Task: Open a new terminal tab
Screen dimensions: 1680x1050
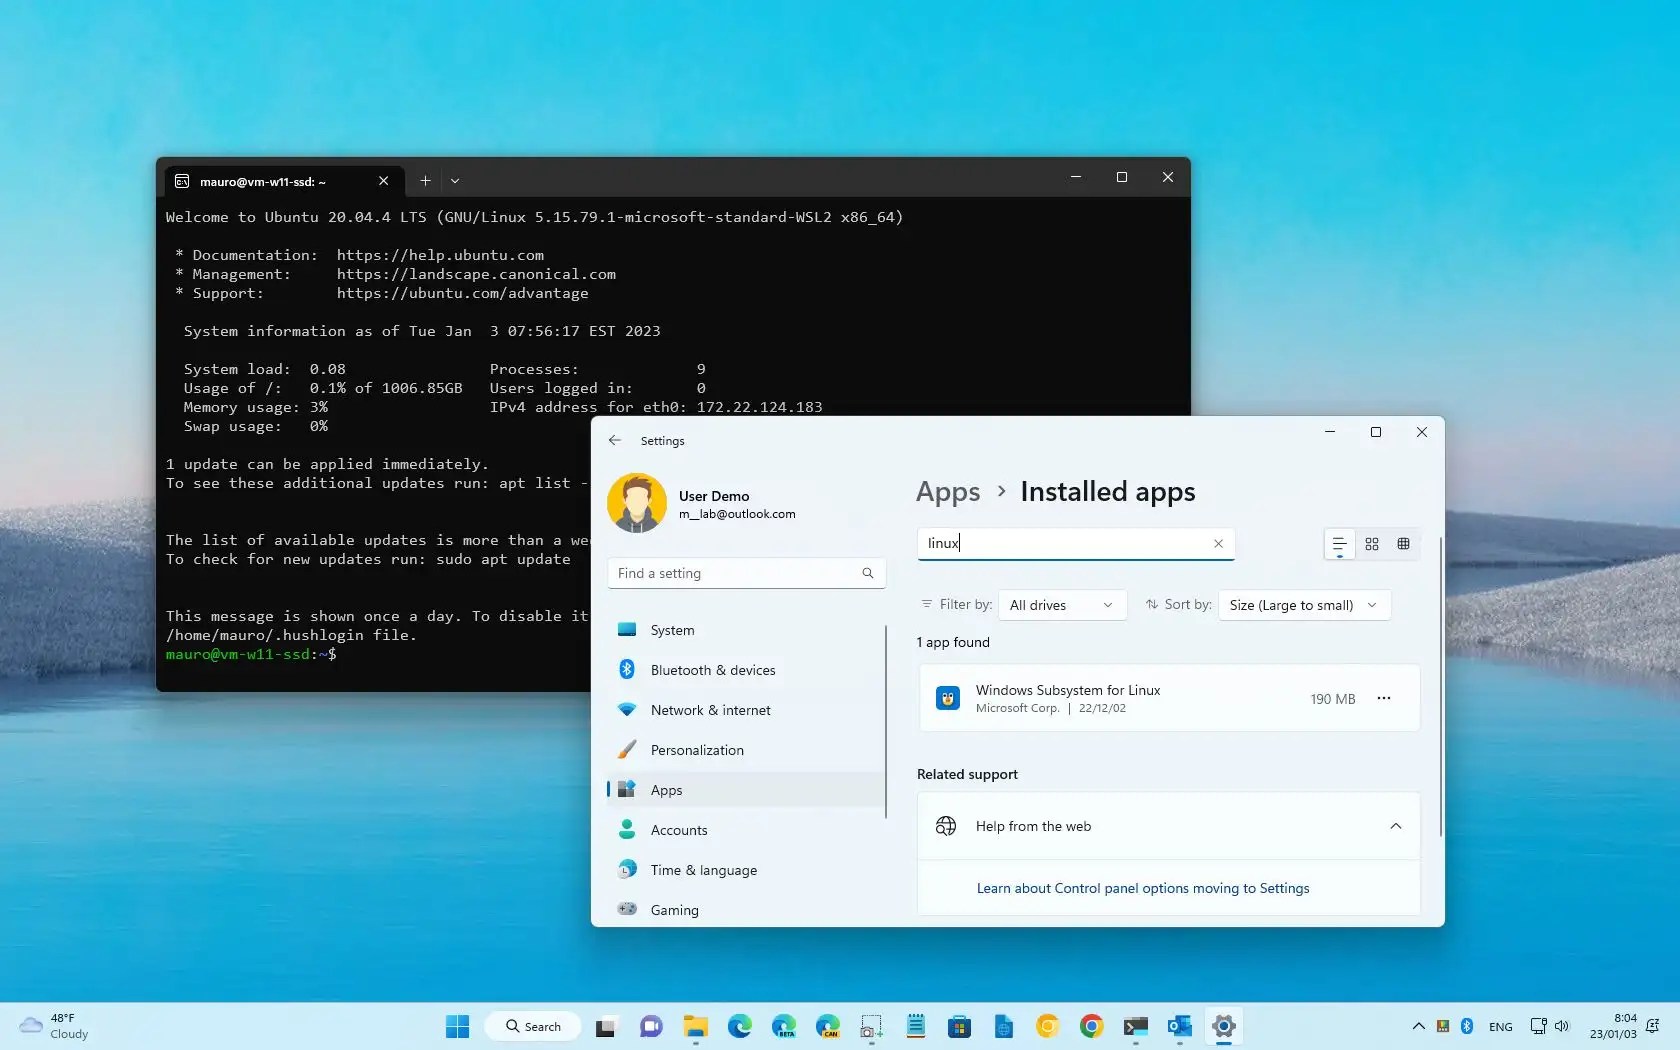Action: [424, 181]
